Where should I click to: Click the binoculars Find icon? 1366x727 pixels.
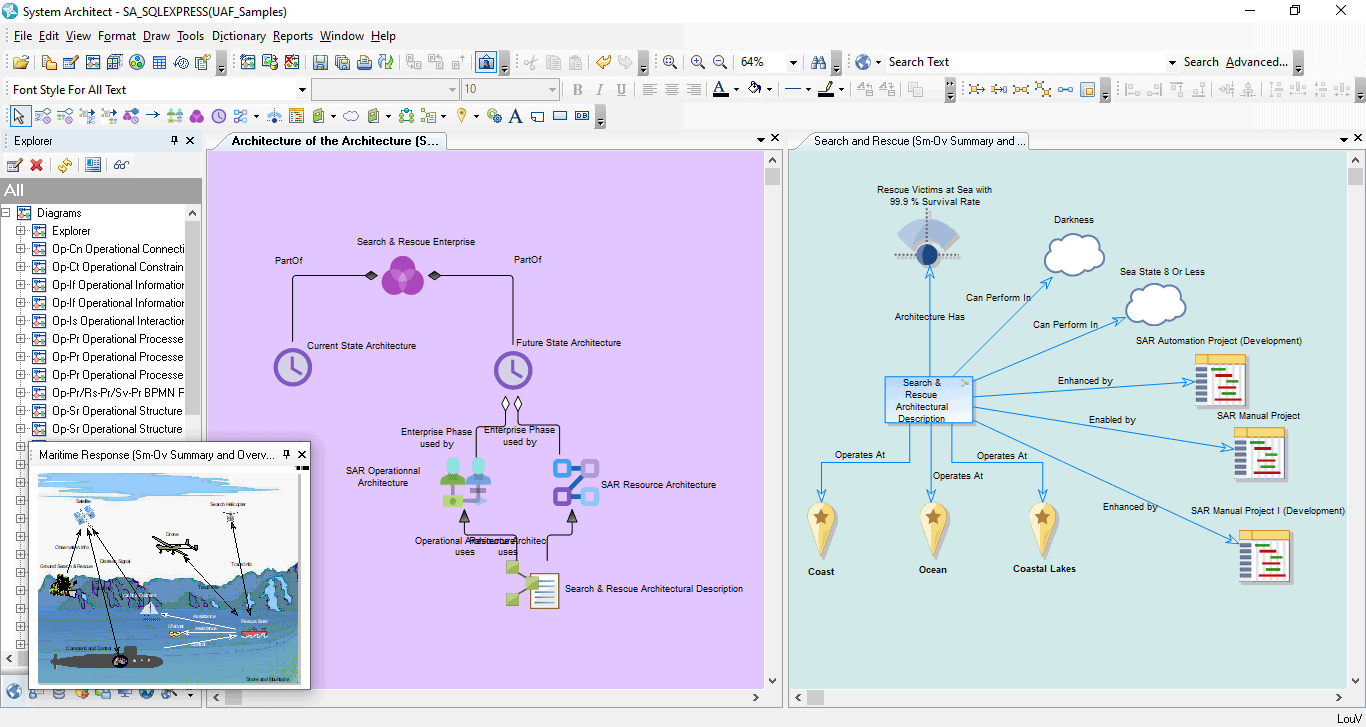pyautogui.click(x=818, y=62)
